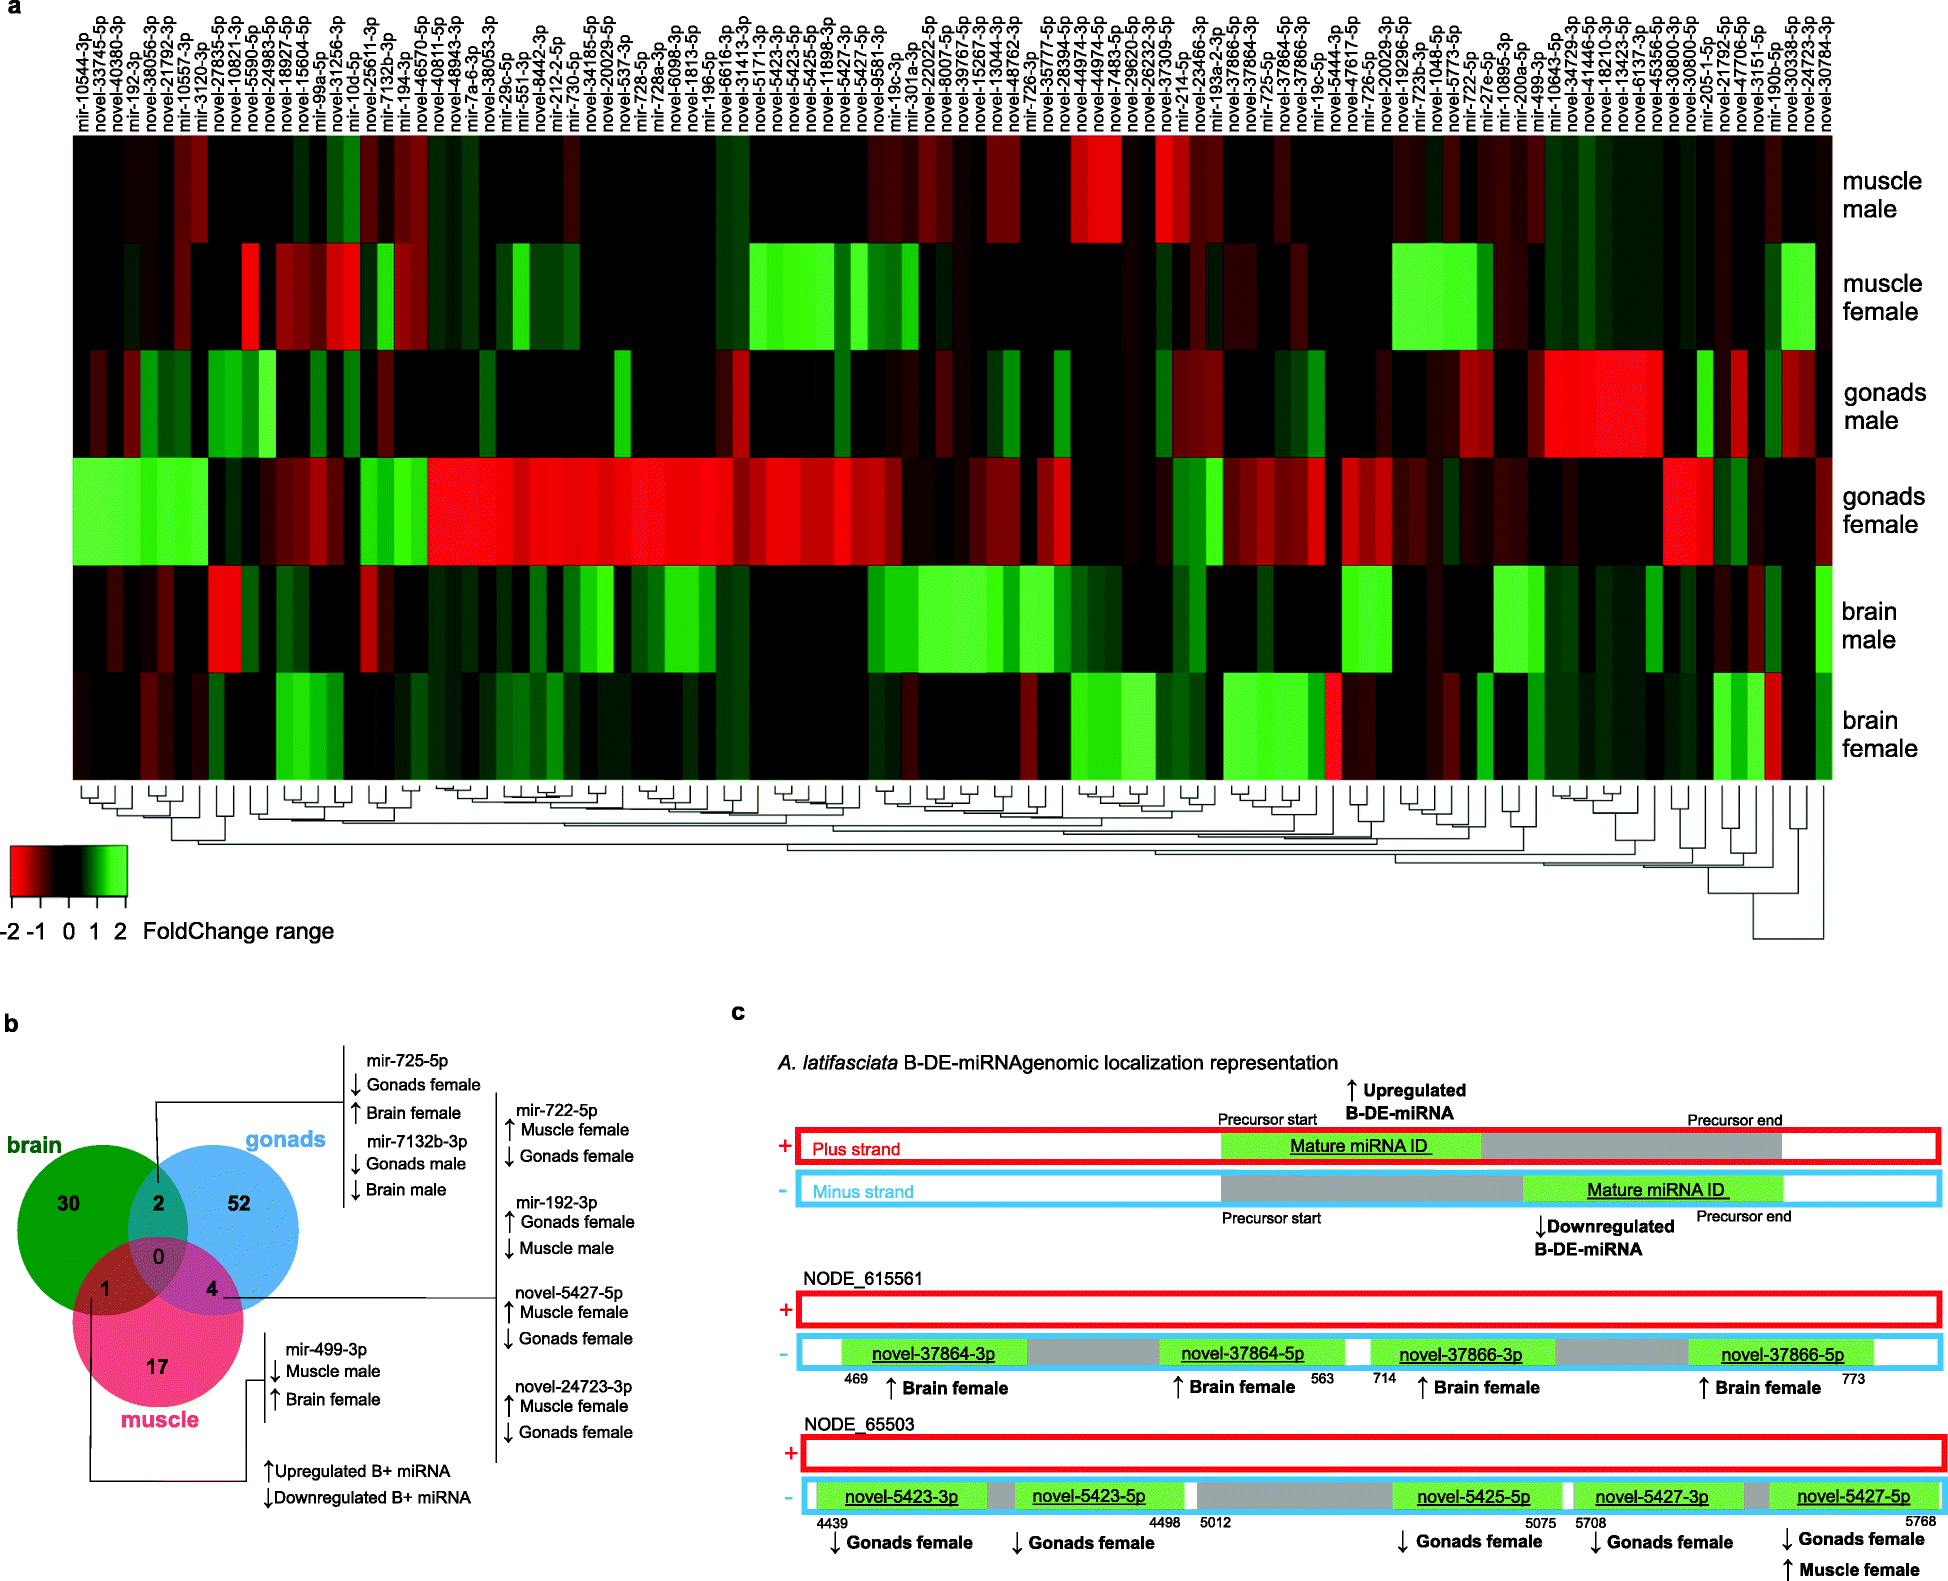This screenshot has height=1581, width=1948.
Task: Click the brain-muscle overlap value 1
Action: [x=105, y=1290]
